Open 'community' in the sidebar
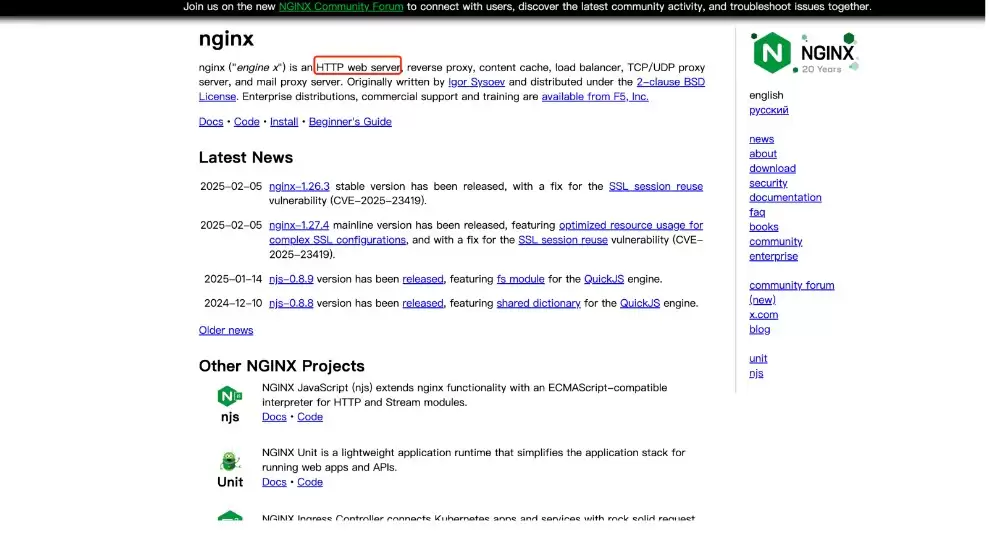This screenshot has width=989, height=538. 775,242
